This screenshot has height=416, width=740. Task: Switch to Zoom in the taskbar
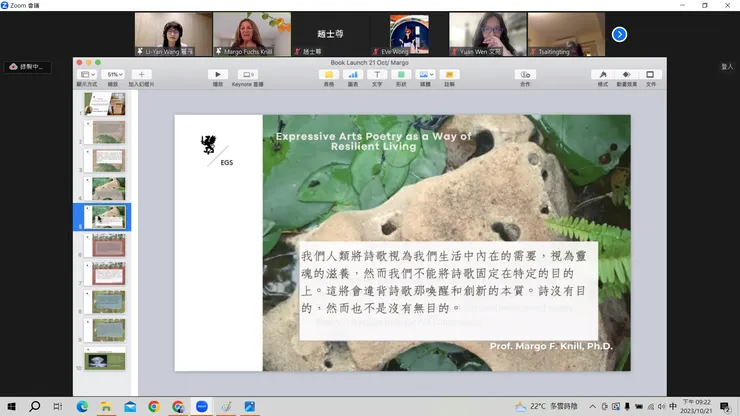202,407
